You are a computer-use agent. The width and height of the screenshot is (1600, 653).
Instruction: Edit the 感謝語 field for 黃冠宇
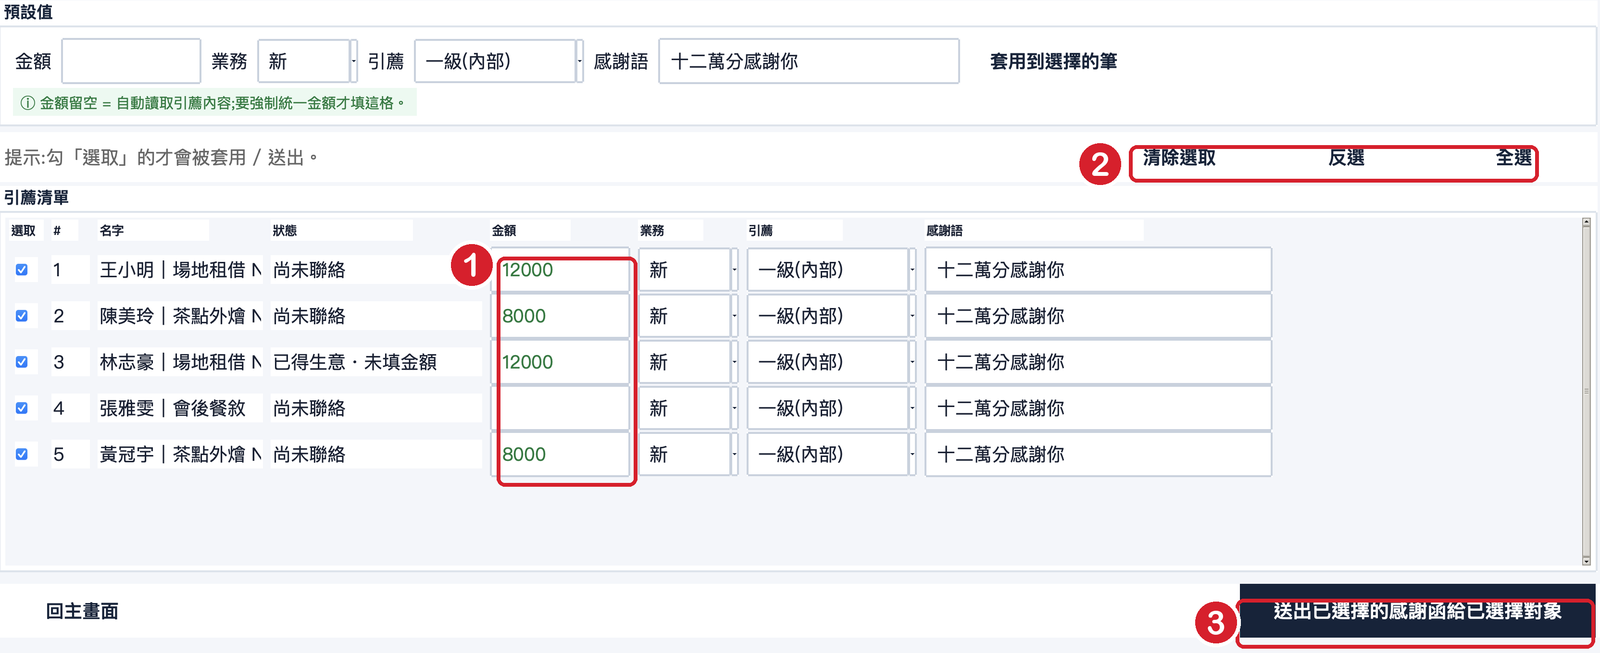tap(1098, 454)
